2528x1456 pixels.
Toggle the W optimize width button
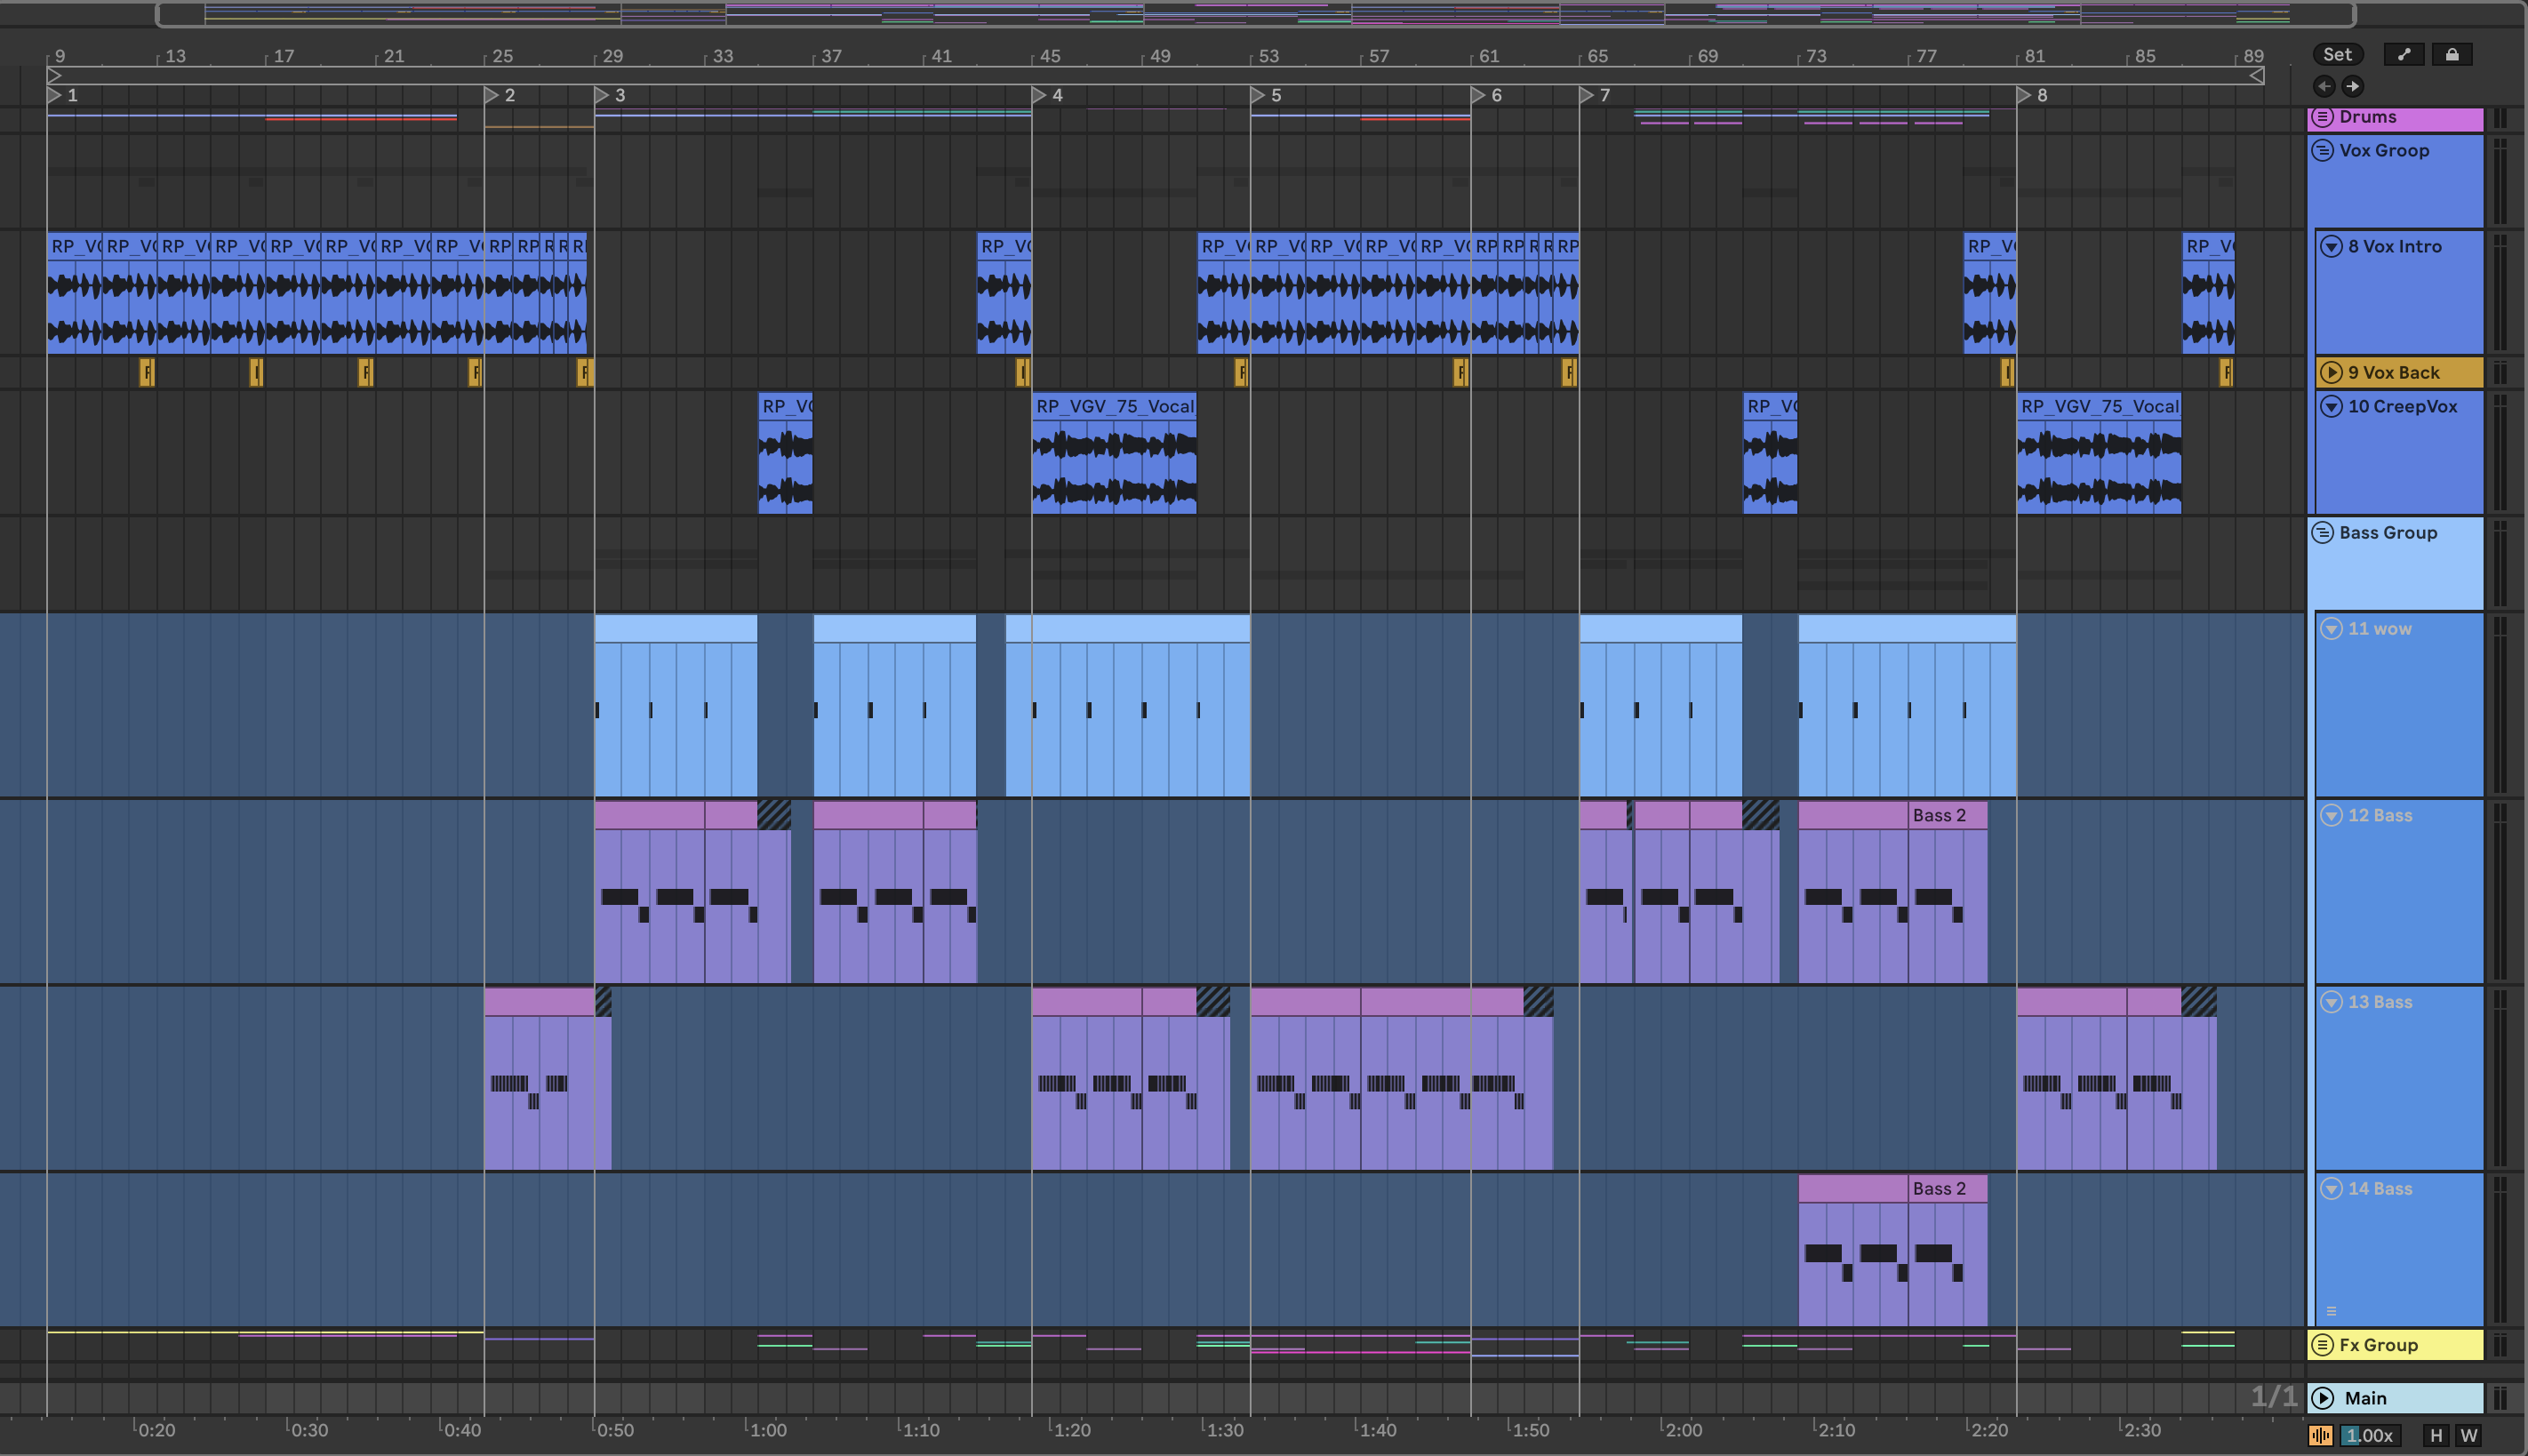pos(2469,1436)
